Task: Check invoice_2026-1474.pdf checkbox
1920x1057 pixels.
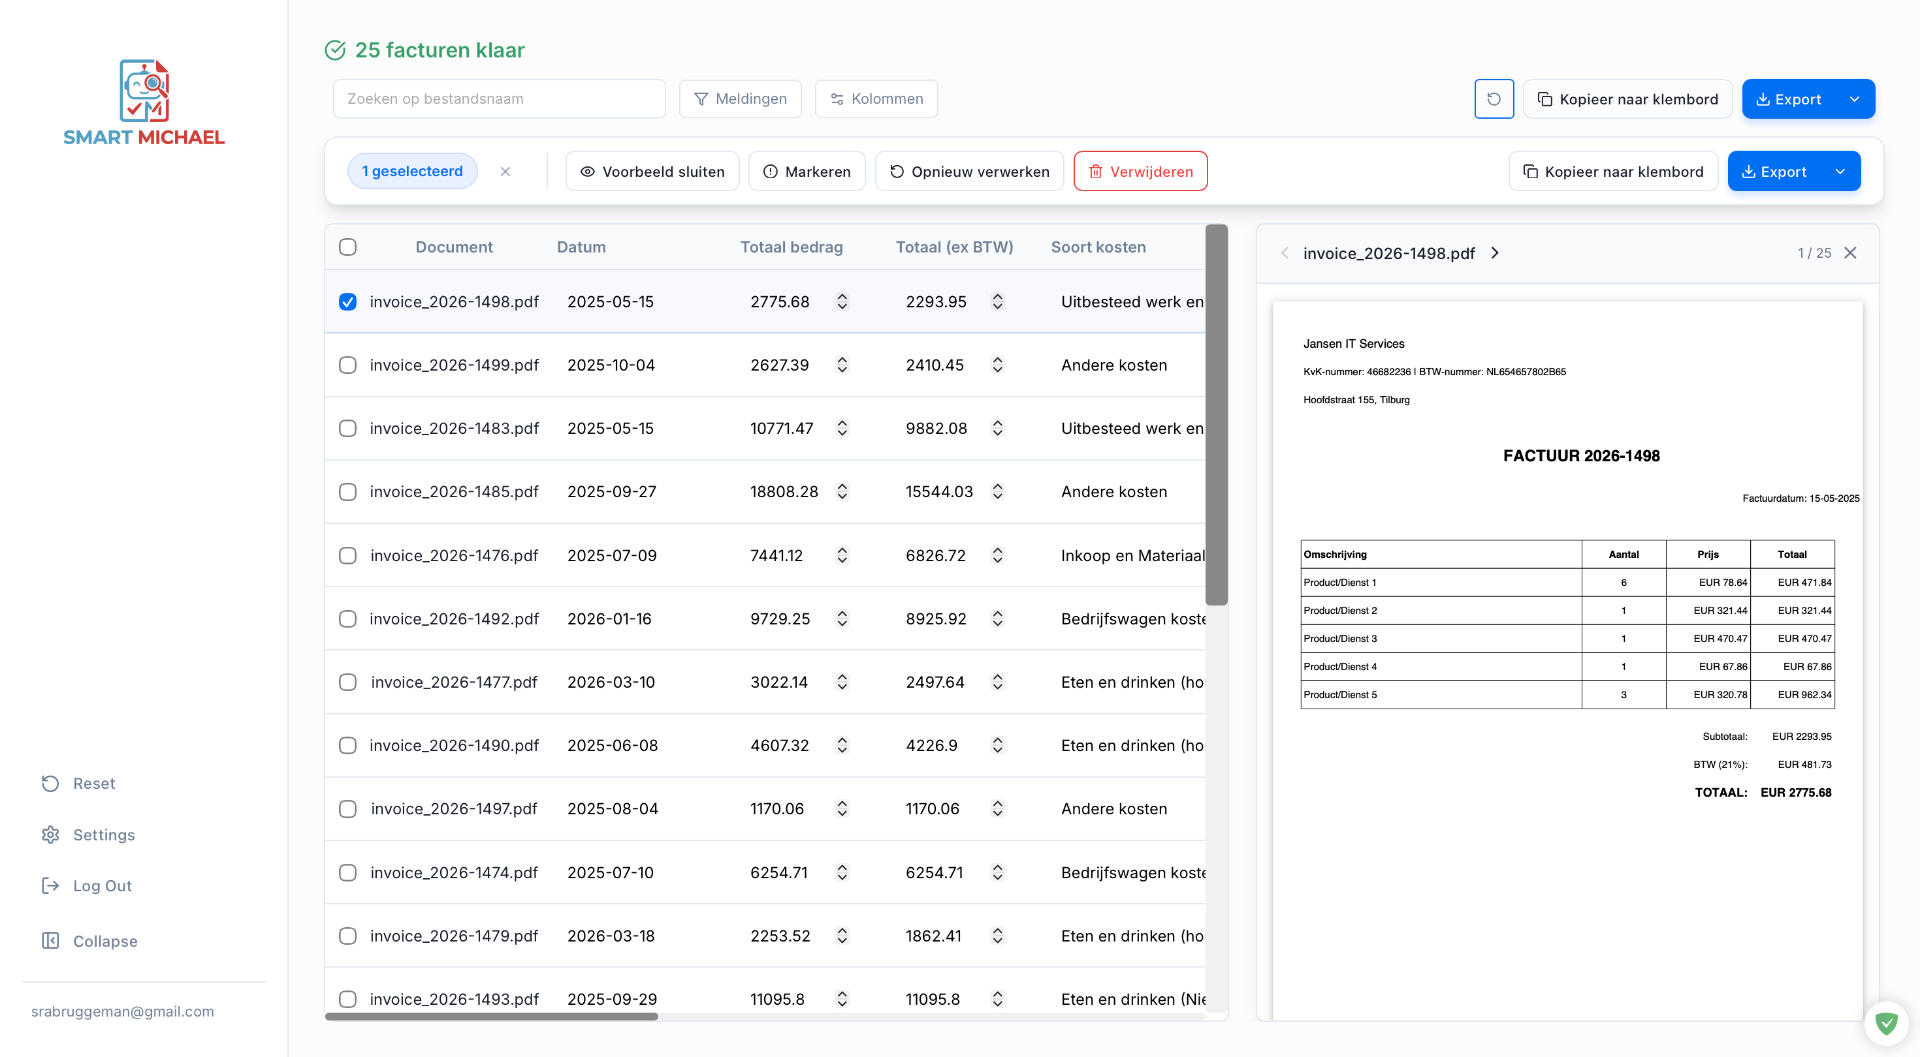Action: coord(348,872)
